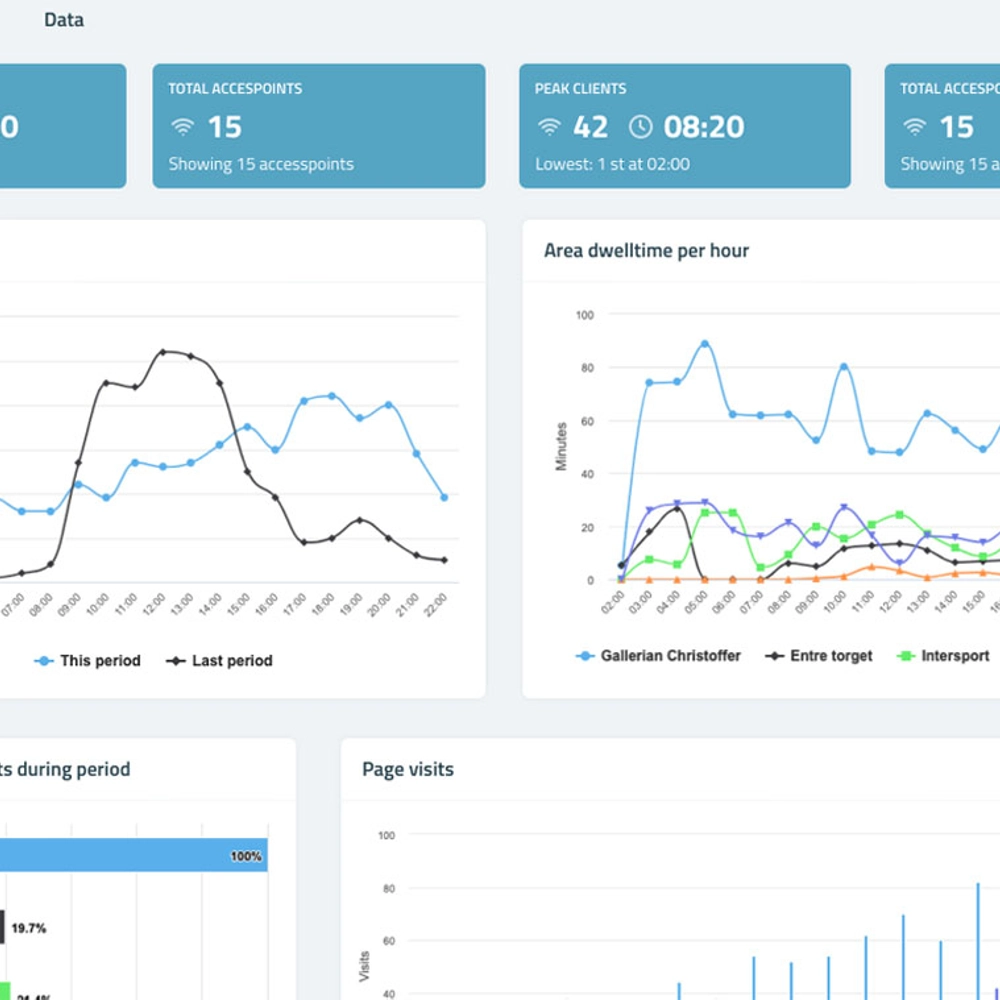Click wifi icon in the cut-off rightmost card

(914, 127)
